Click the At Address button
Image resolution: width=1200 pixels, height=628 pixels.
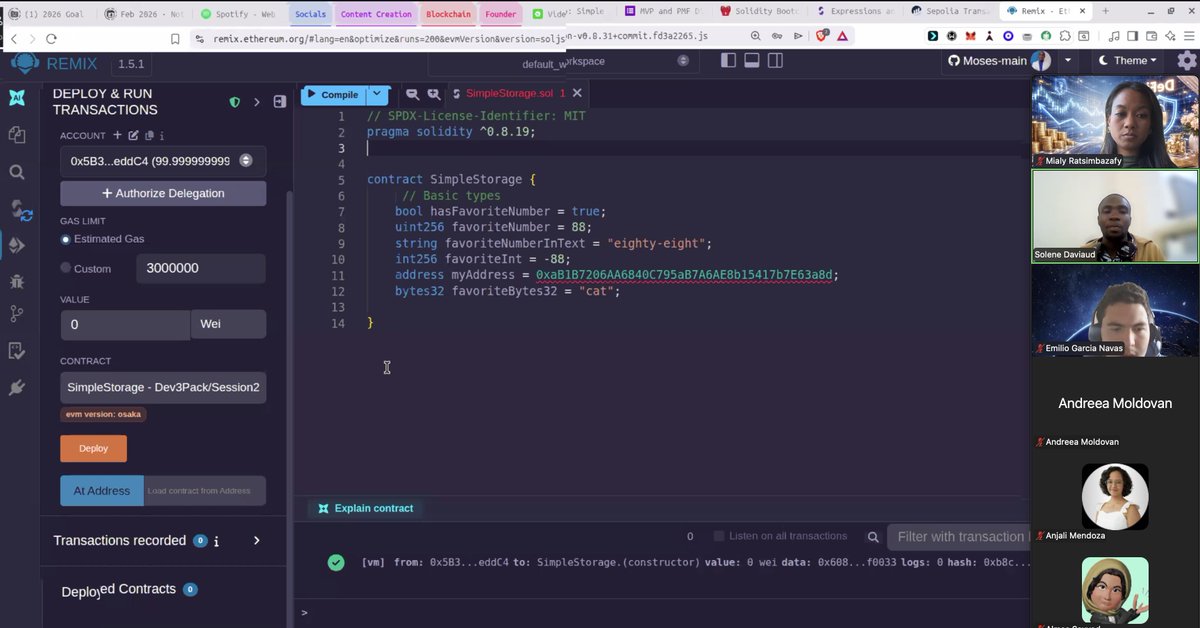point(102,491)
